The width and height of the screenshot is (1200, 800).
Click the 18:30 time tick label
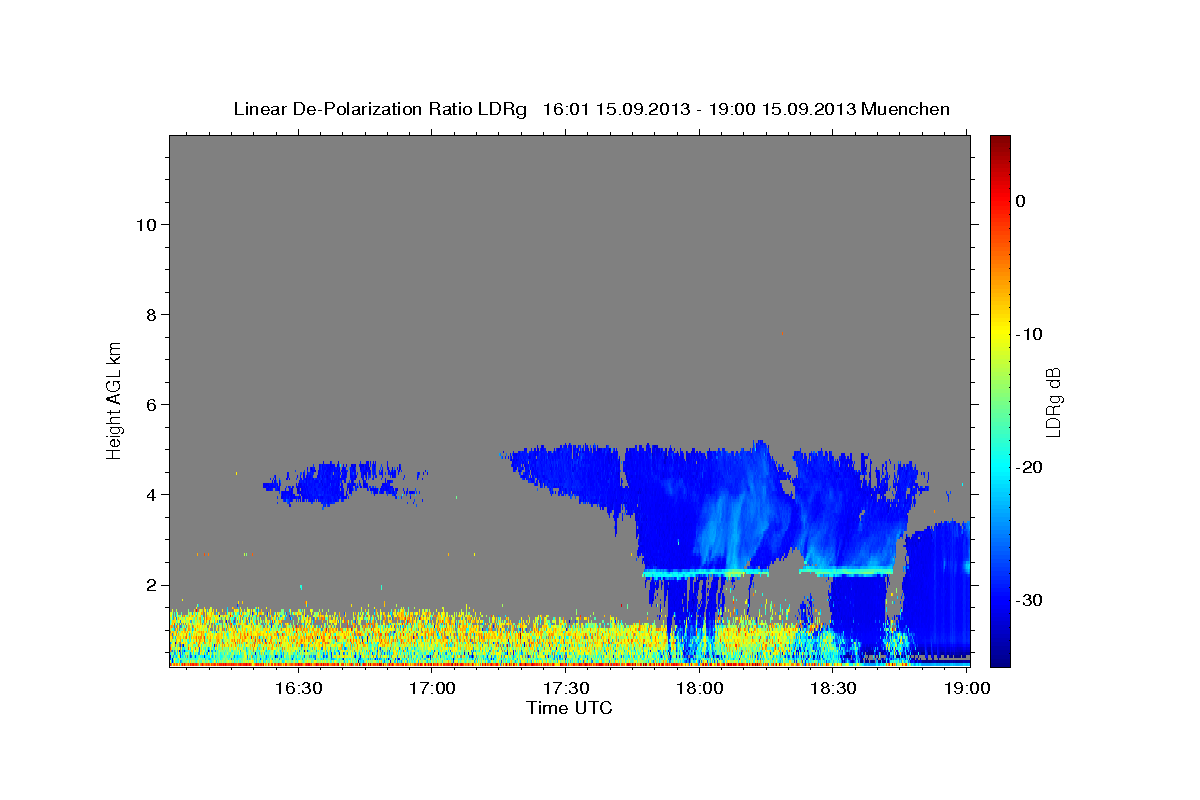coord(833,688)
